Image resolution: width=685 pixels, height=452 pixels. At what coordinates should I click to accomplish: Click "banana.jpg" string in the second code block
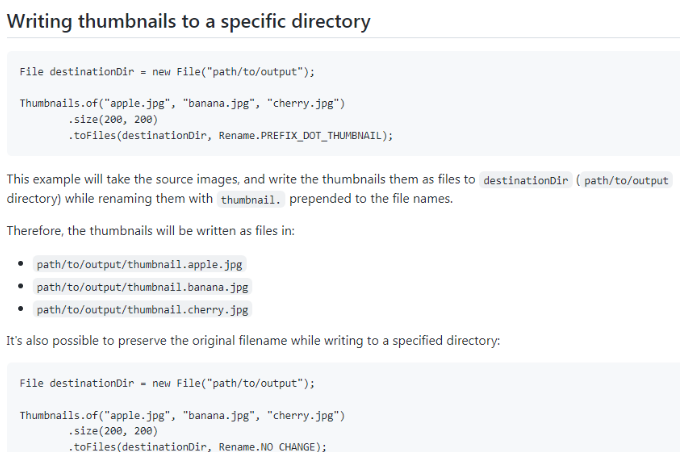[218, 415]
